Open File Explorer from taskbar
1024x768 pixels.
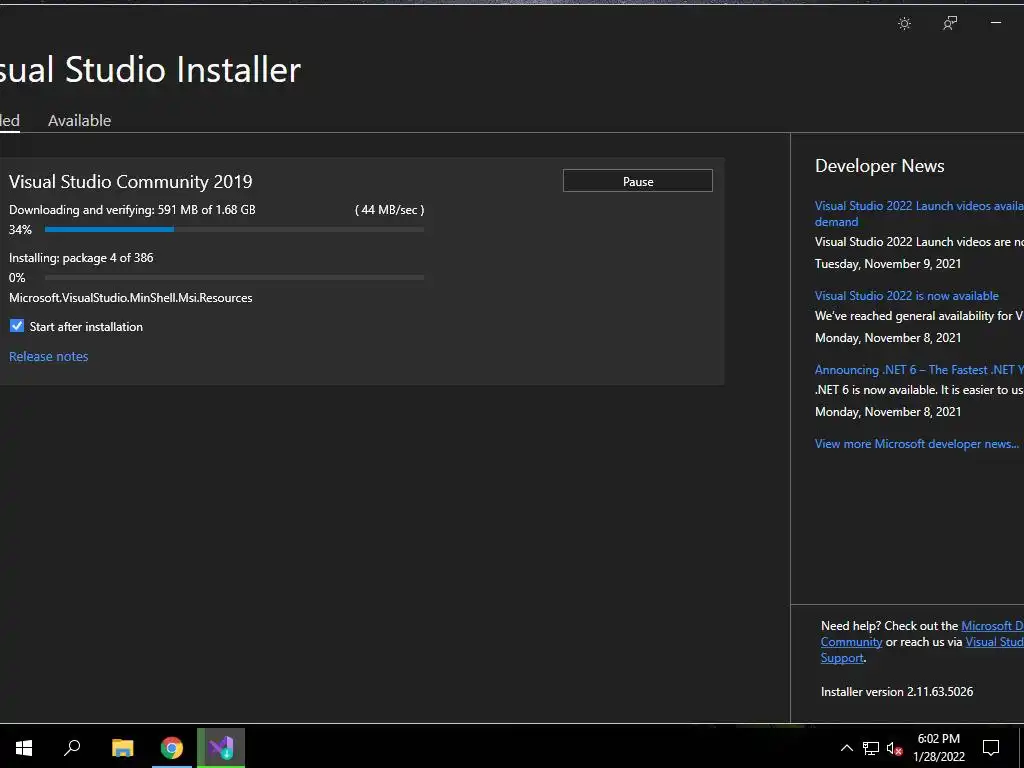click(x=122, y=748)
